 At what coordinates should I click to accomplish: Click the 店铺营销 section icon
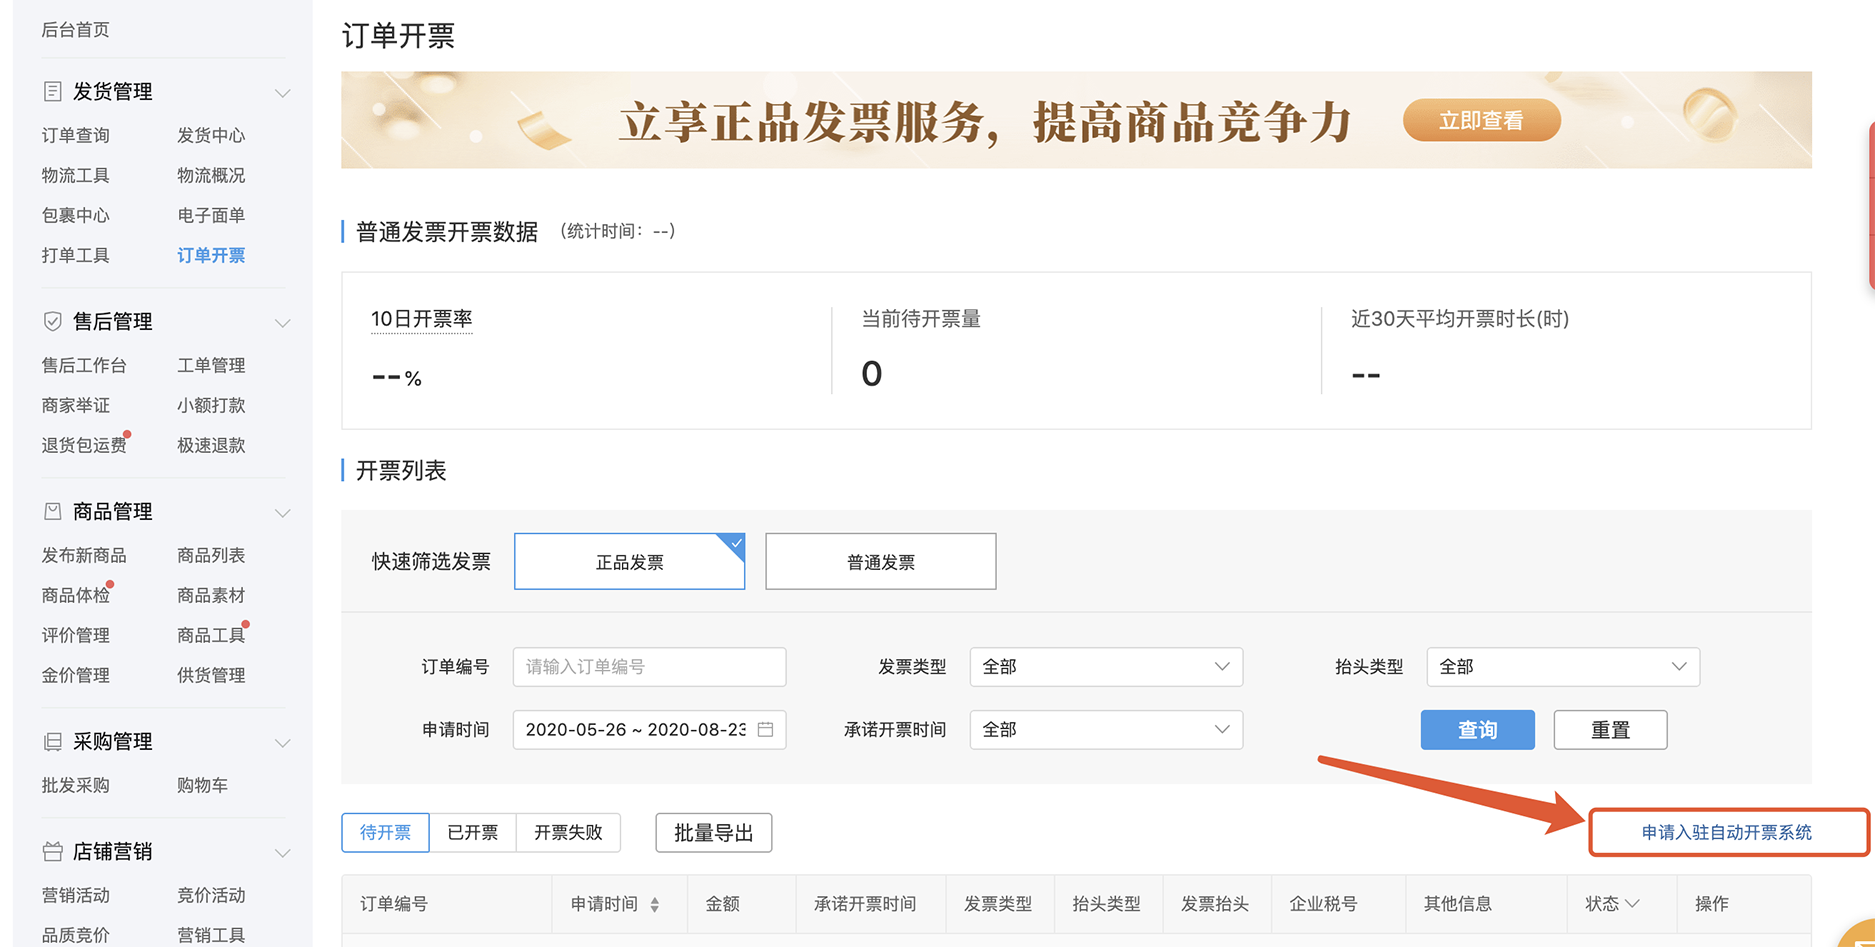53,852
